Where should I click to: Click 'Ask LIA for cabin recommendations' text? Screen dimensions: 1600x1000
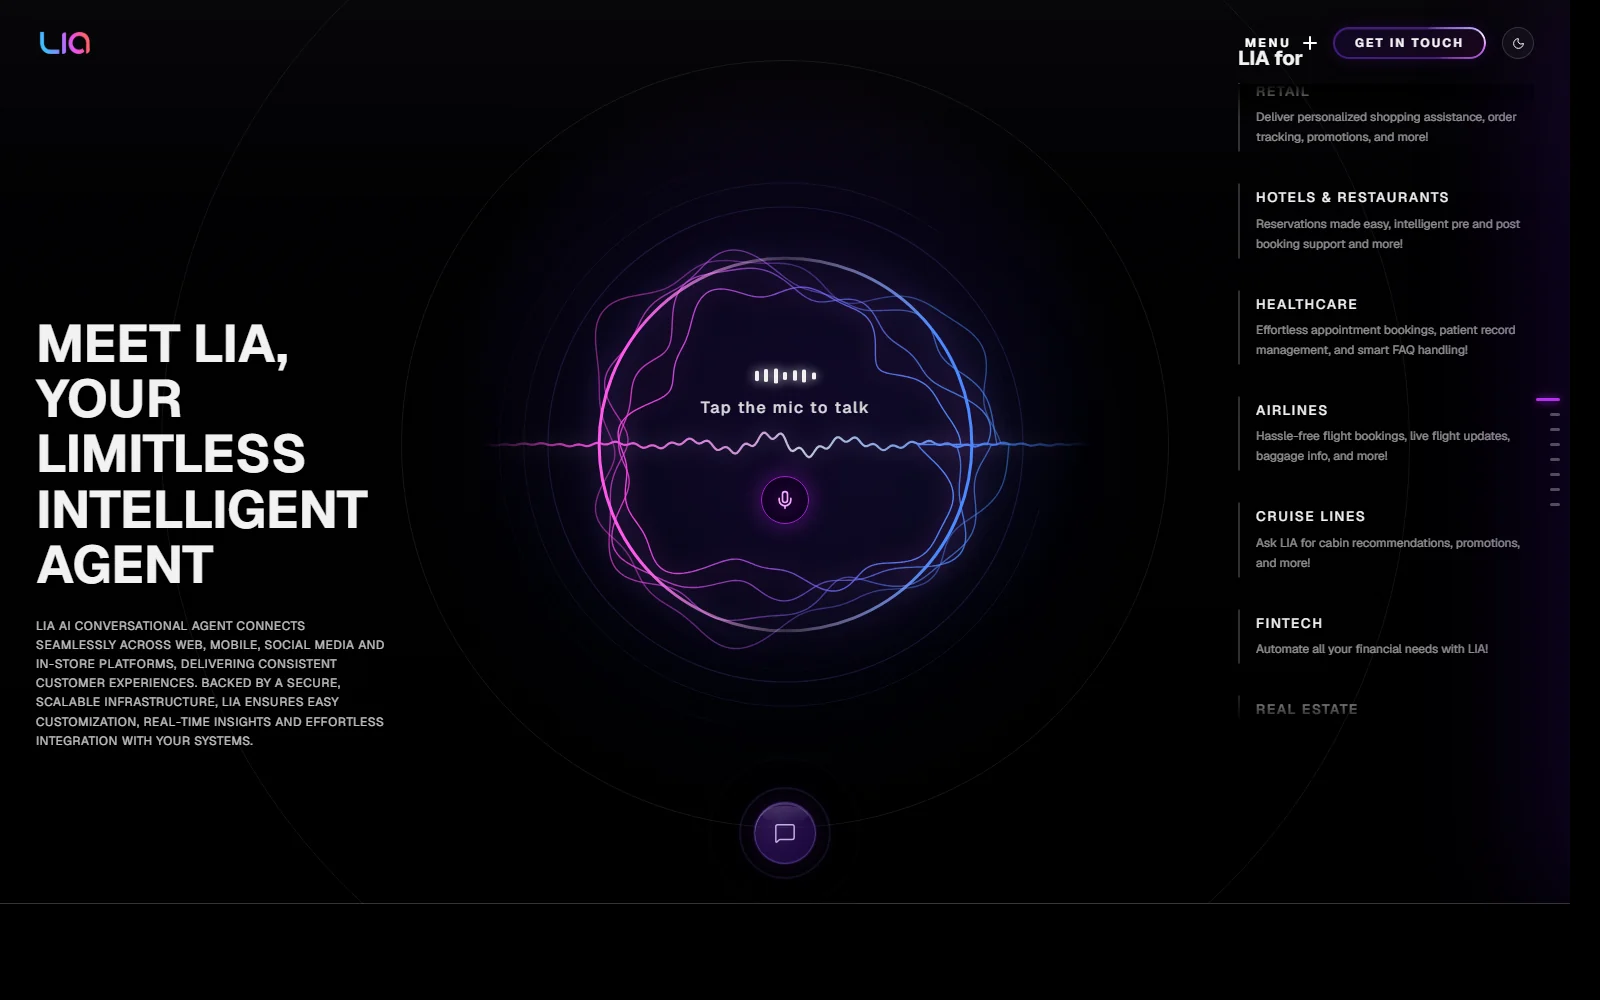pos(1388,553)
